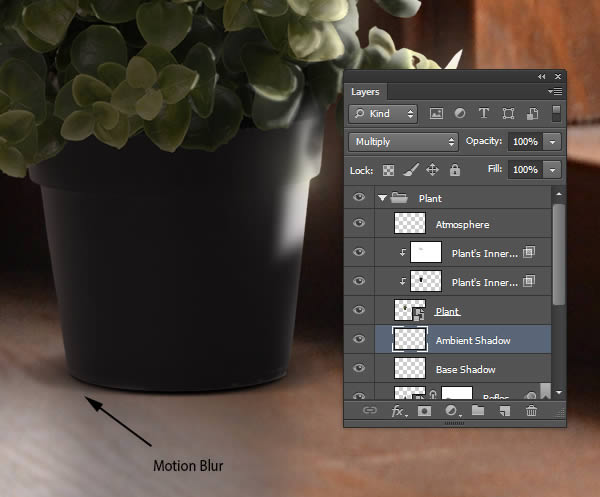Select the Ambient Shadow layer name
The image size is (600, 497).
pyautogui.click(x=473, y=341)
